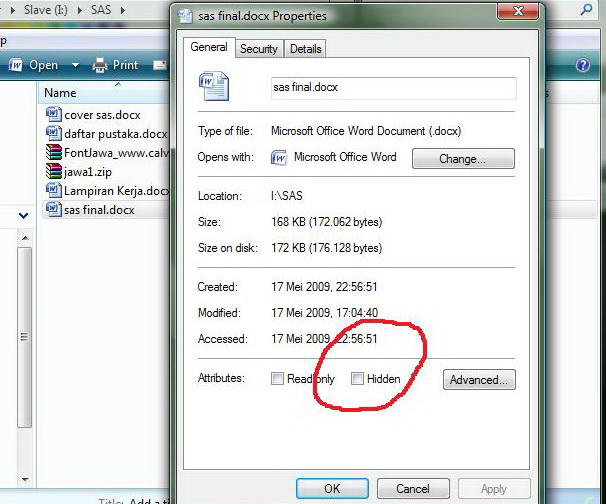
Task: Click the Change... button
Action: click(x=463, y=158)
